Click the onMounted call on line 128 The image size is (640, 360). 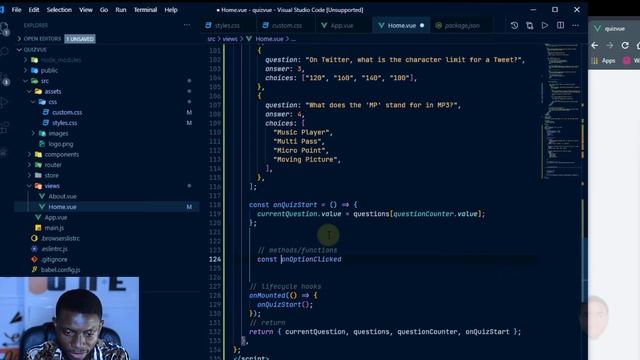[267, 296]
